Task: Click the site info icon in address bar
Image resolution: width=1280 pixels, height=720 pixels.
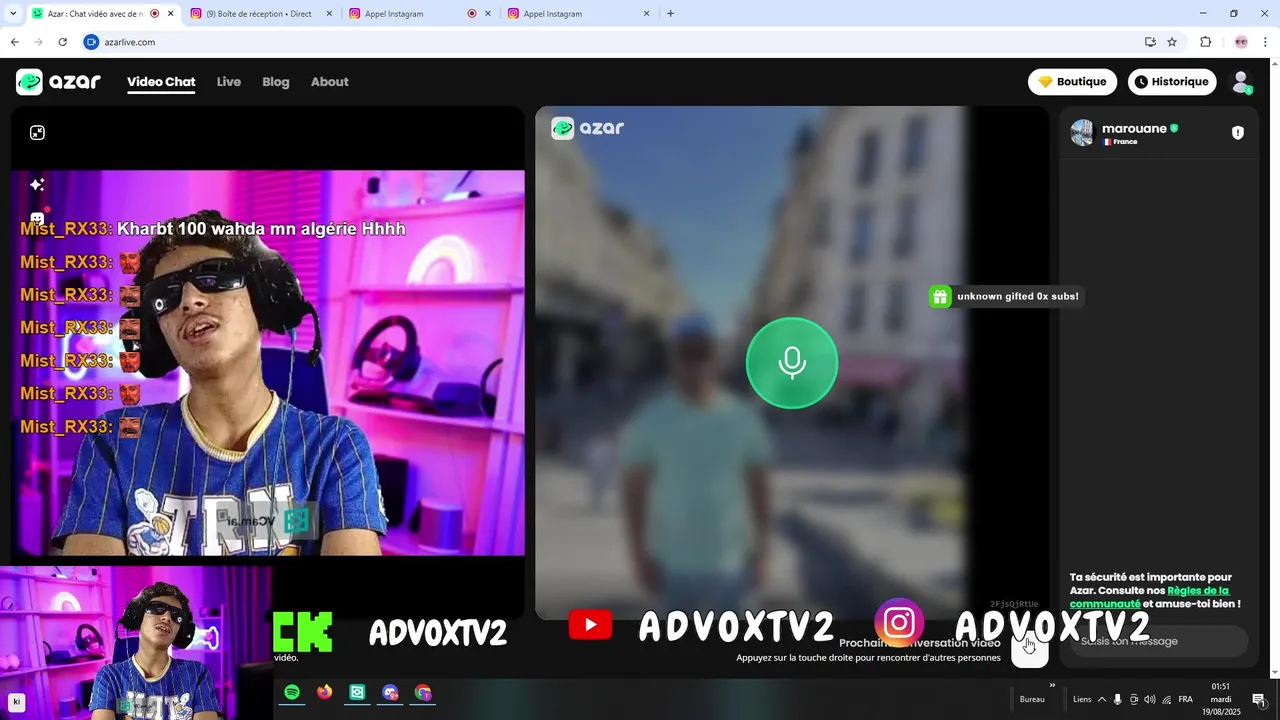Action: tap(91, 42)
